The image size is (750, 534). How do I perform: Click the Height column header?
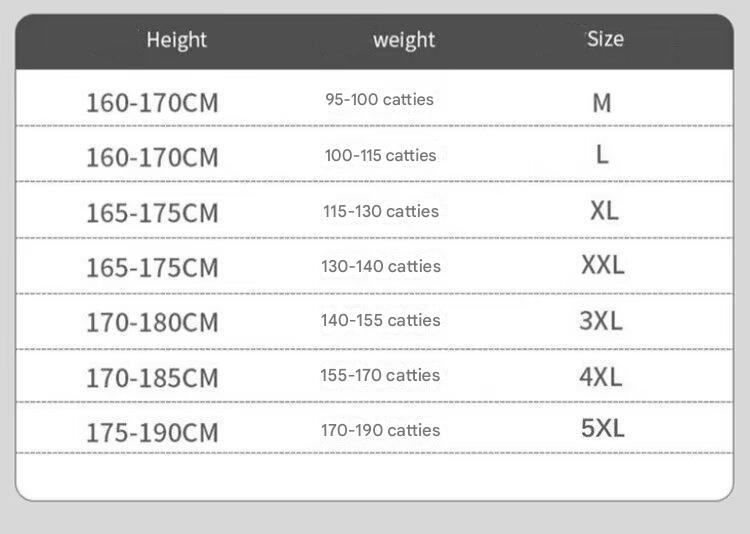(176, 40)
